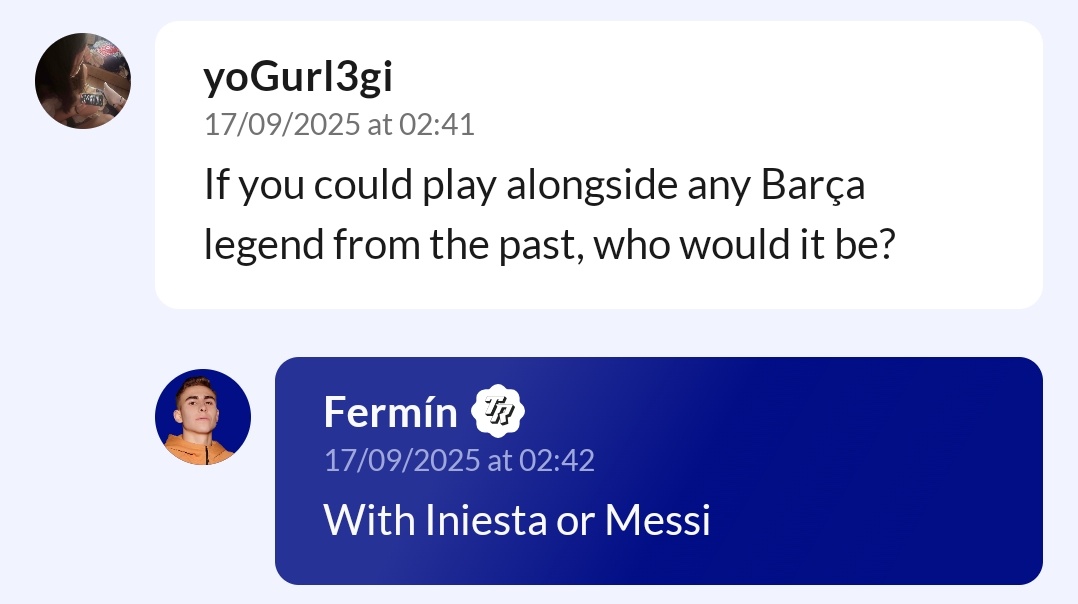Image resolution: width=1078 pixels, height=604 pixels.
Task: Open yoGurl3gi's profile avatar
Action: (83, 81)
